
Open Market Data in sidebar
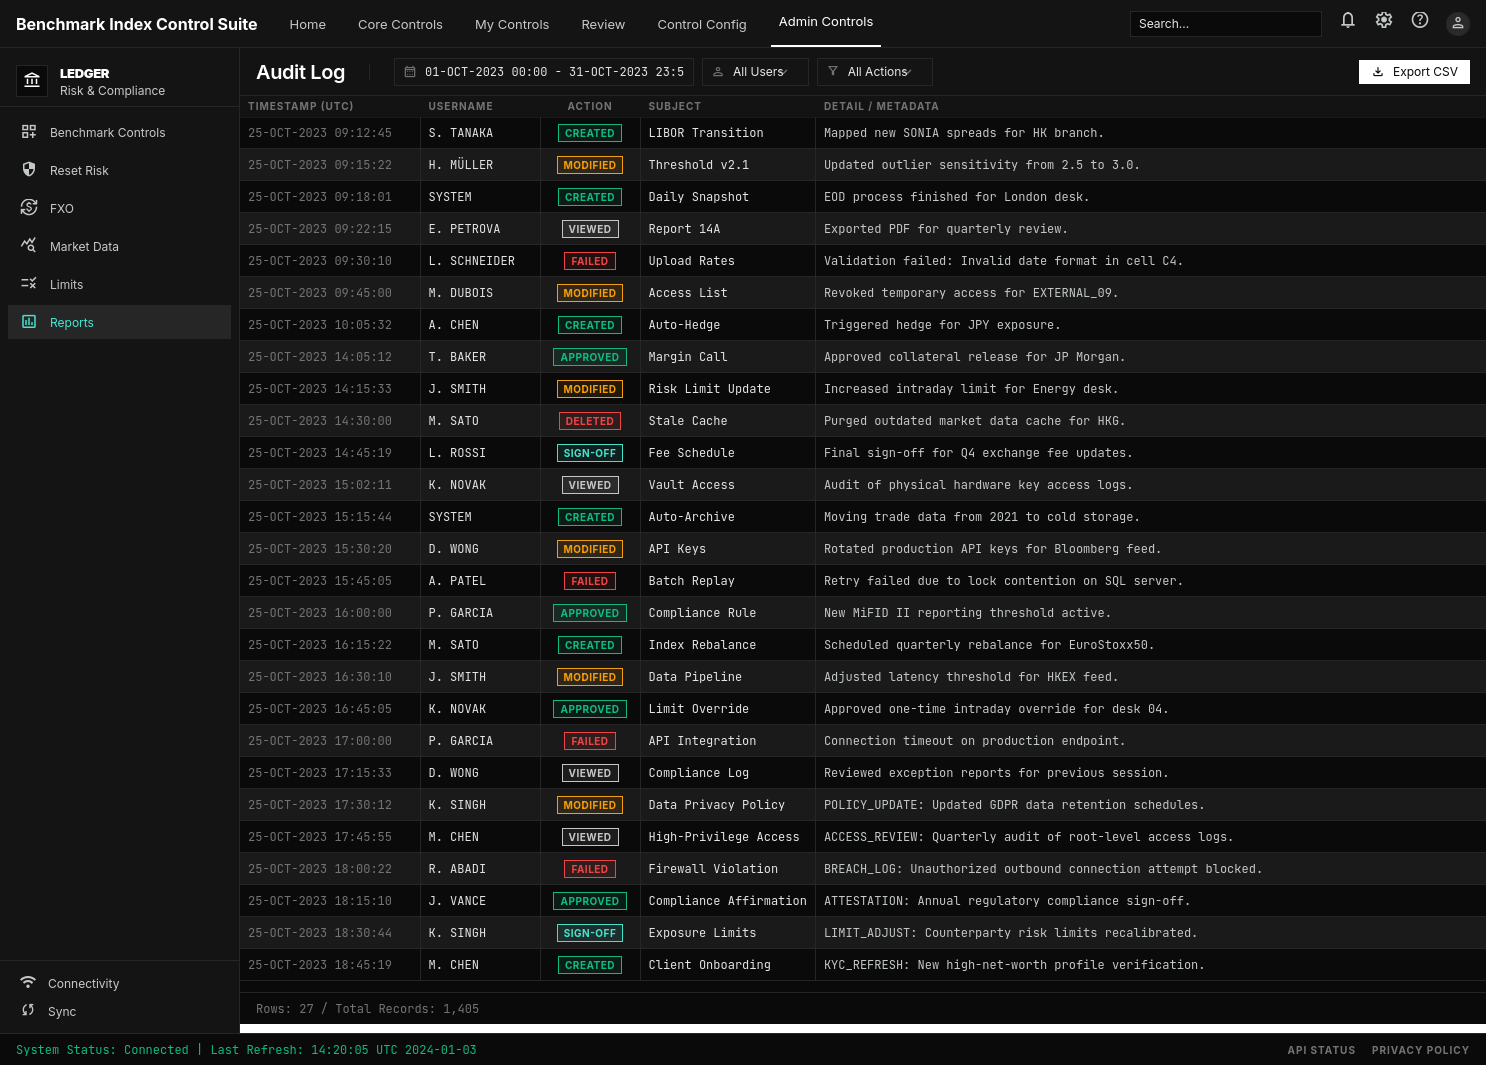point(119,246)
